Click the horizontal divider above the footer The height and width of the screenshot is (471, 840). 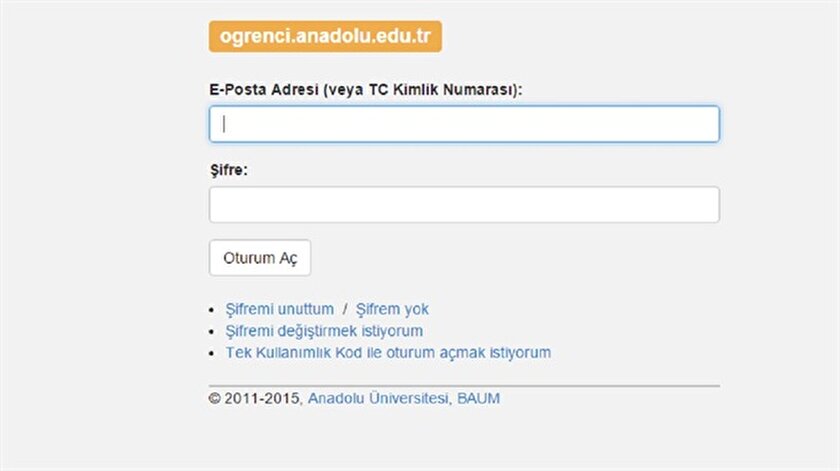coord(464,385)
